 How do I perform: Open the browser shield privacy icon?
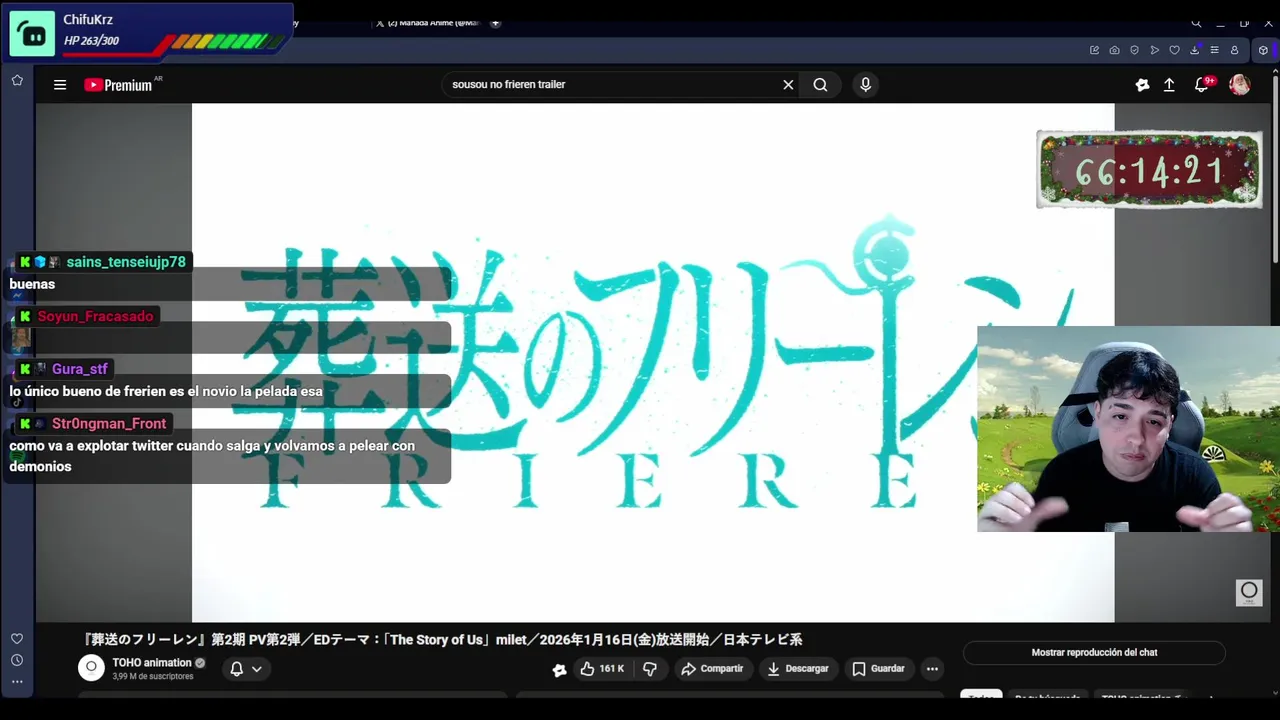[x=1134, y=50]
